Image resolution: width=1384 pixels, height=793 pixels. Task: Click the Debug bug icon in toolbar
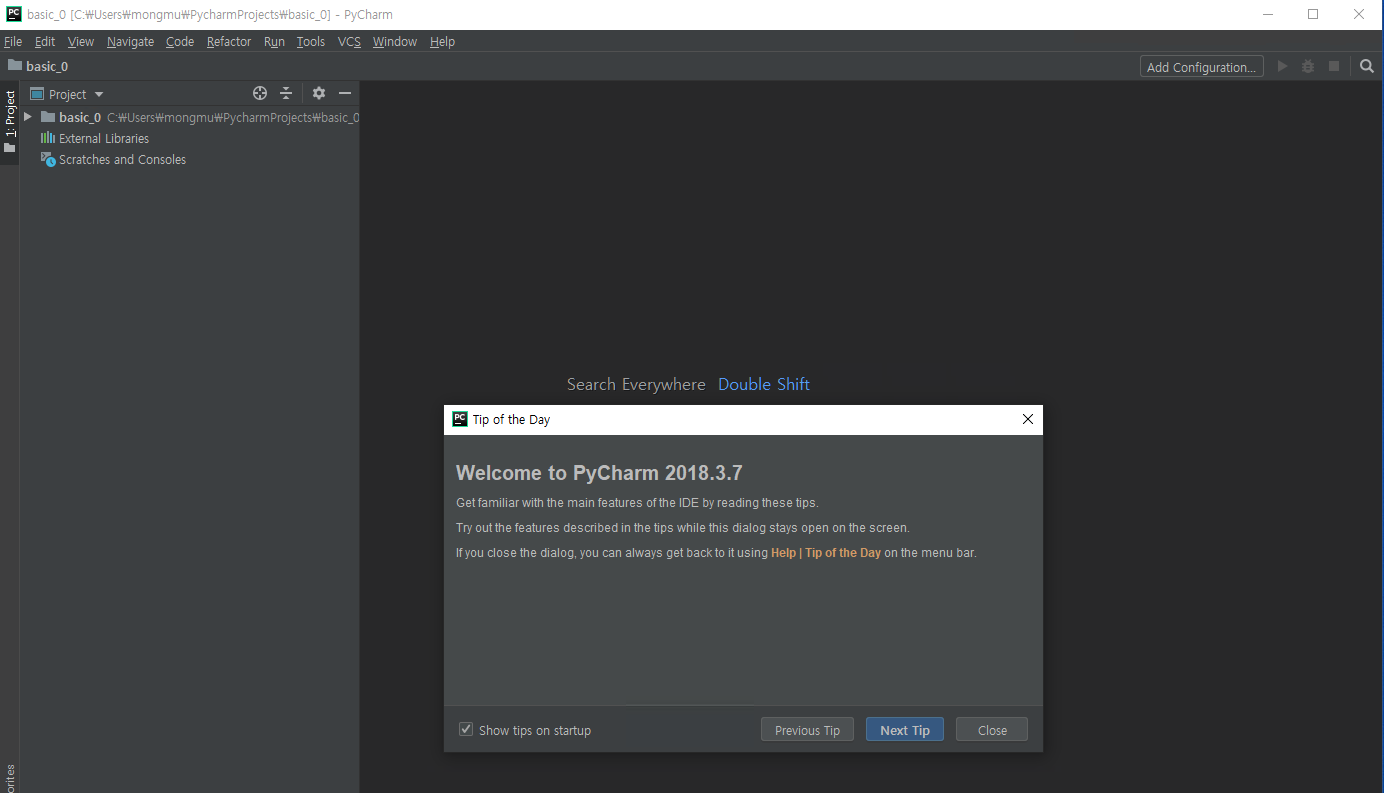tap(1308, 66)
